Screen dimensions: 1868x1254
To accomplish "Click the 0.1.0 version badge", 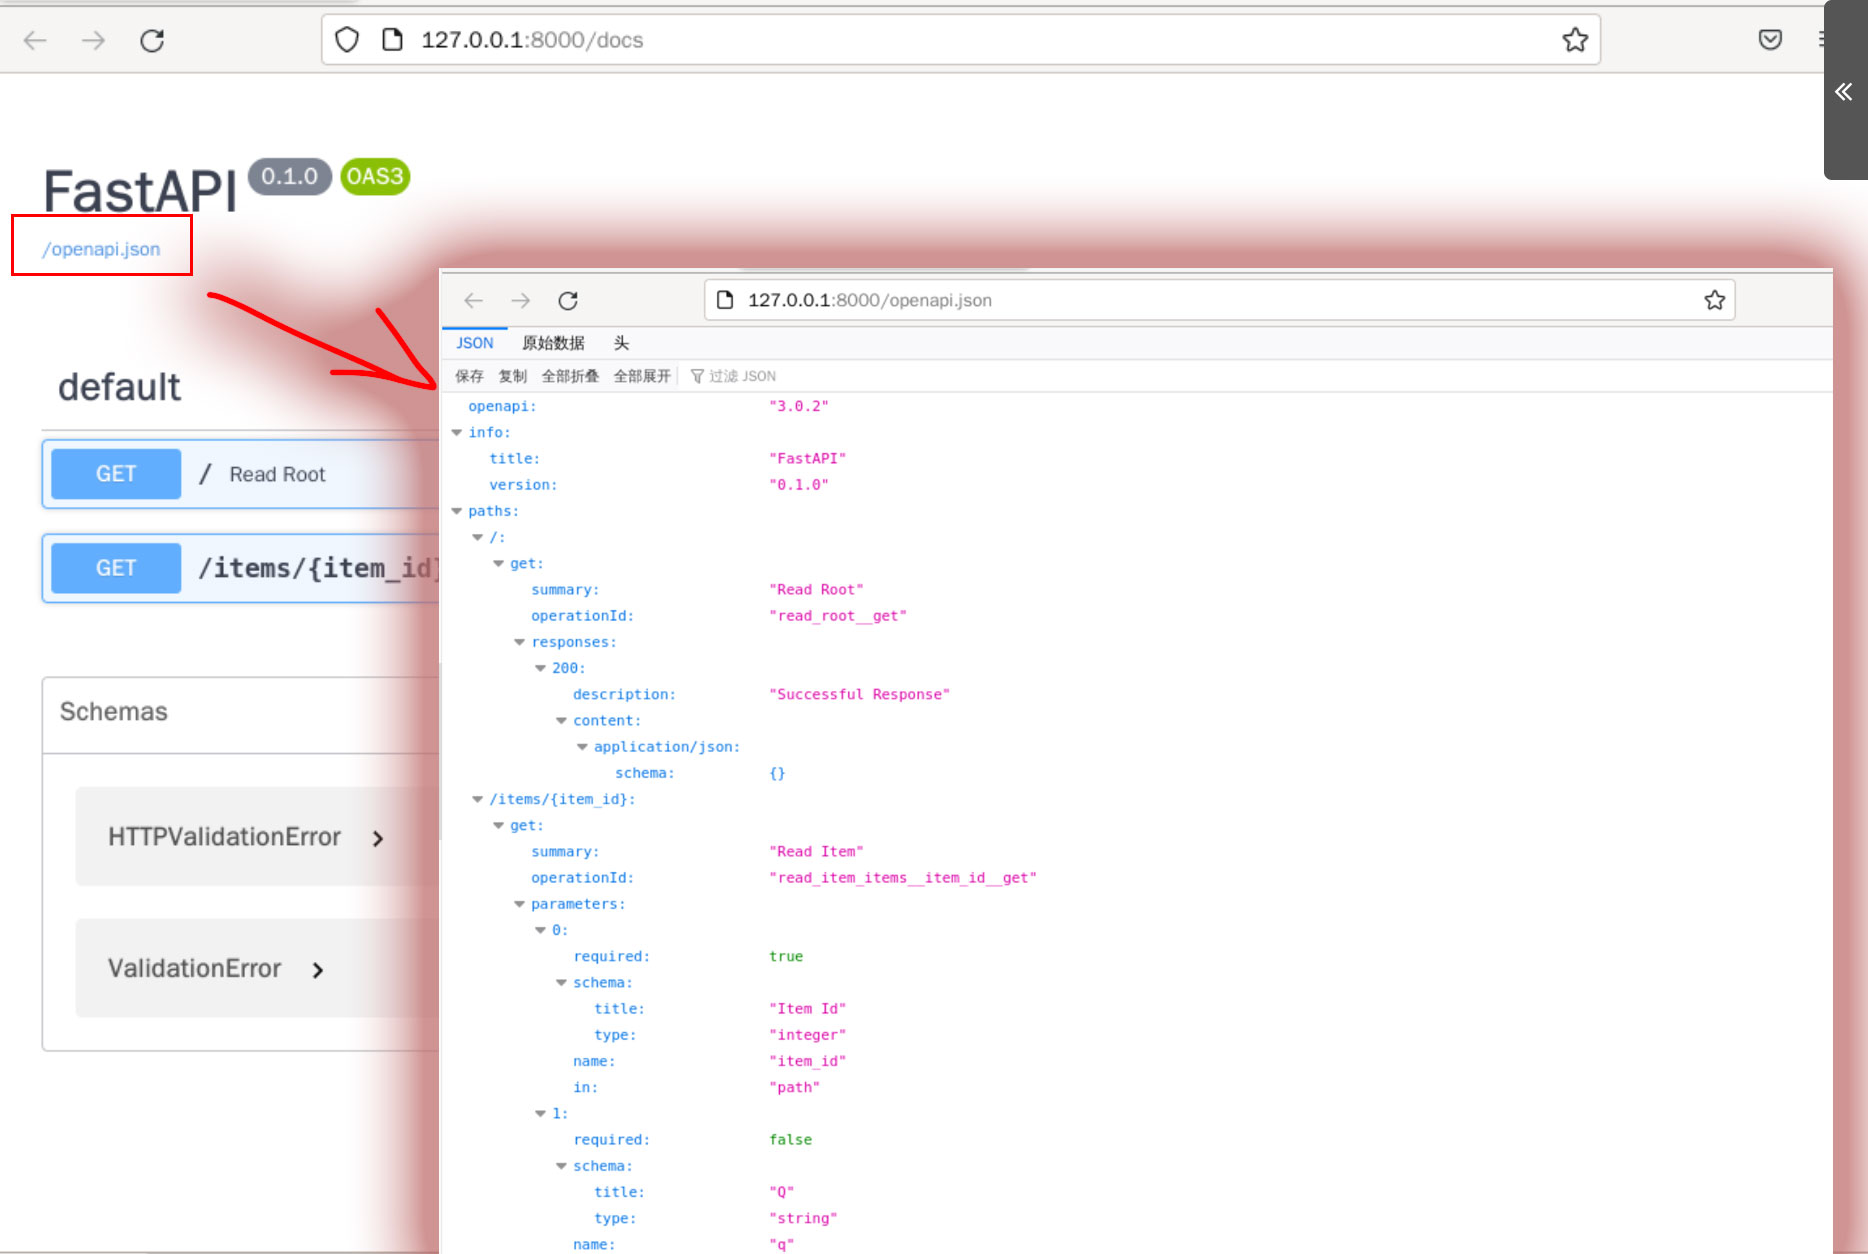I will [x=290, y=176].
